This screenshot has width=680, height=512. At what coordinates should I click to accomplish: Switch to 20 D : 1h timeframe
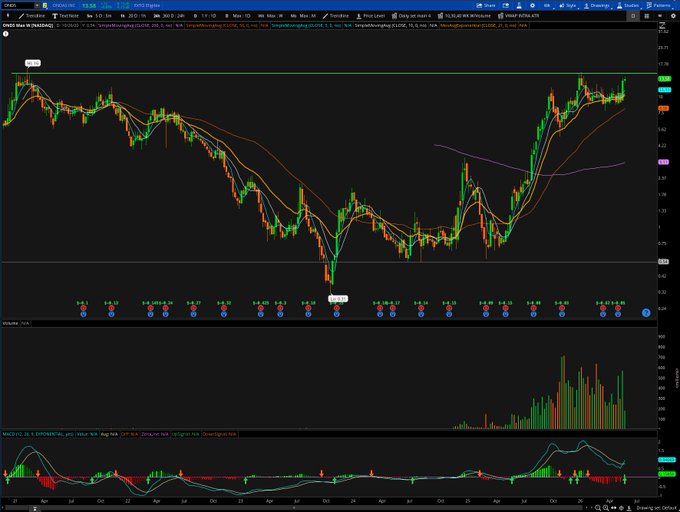point(132,16)
